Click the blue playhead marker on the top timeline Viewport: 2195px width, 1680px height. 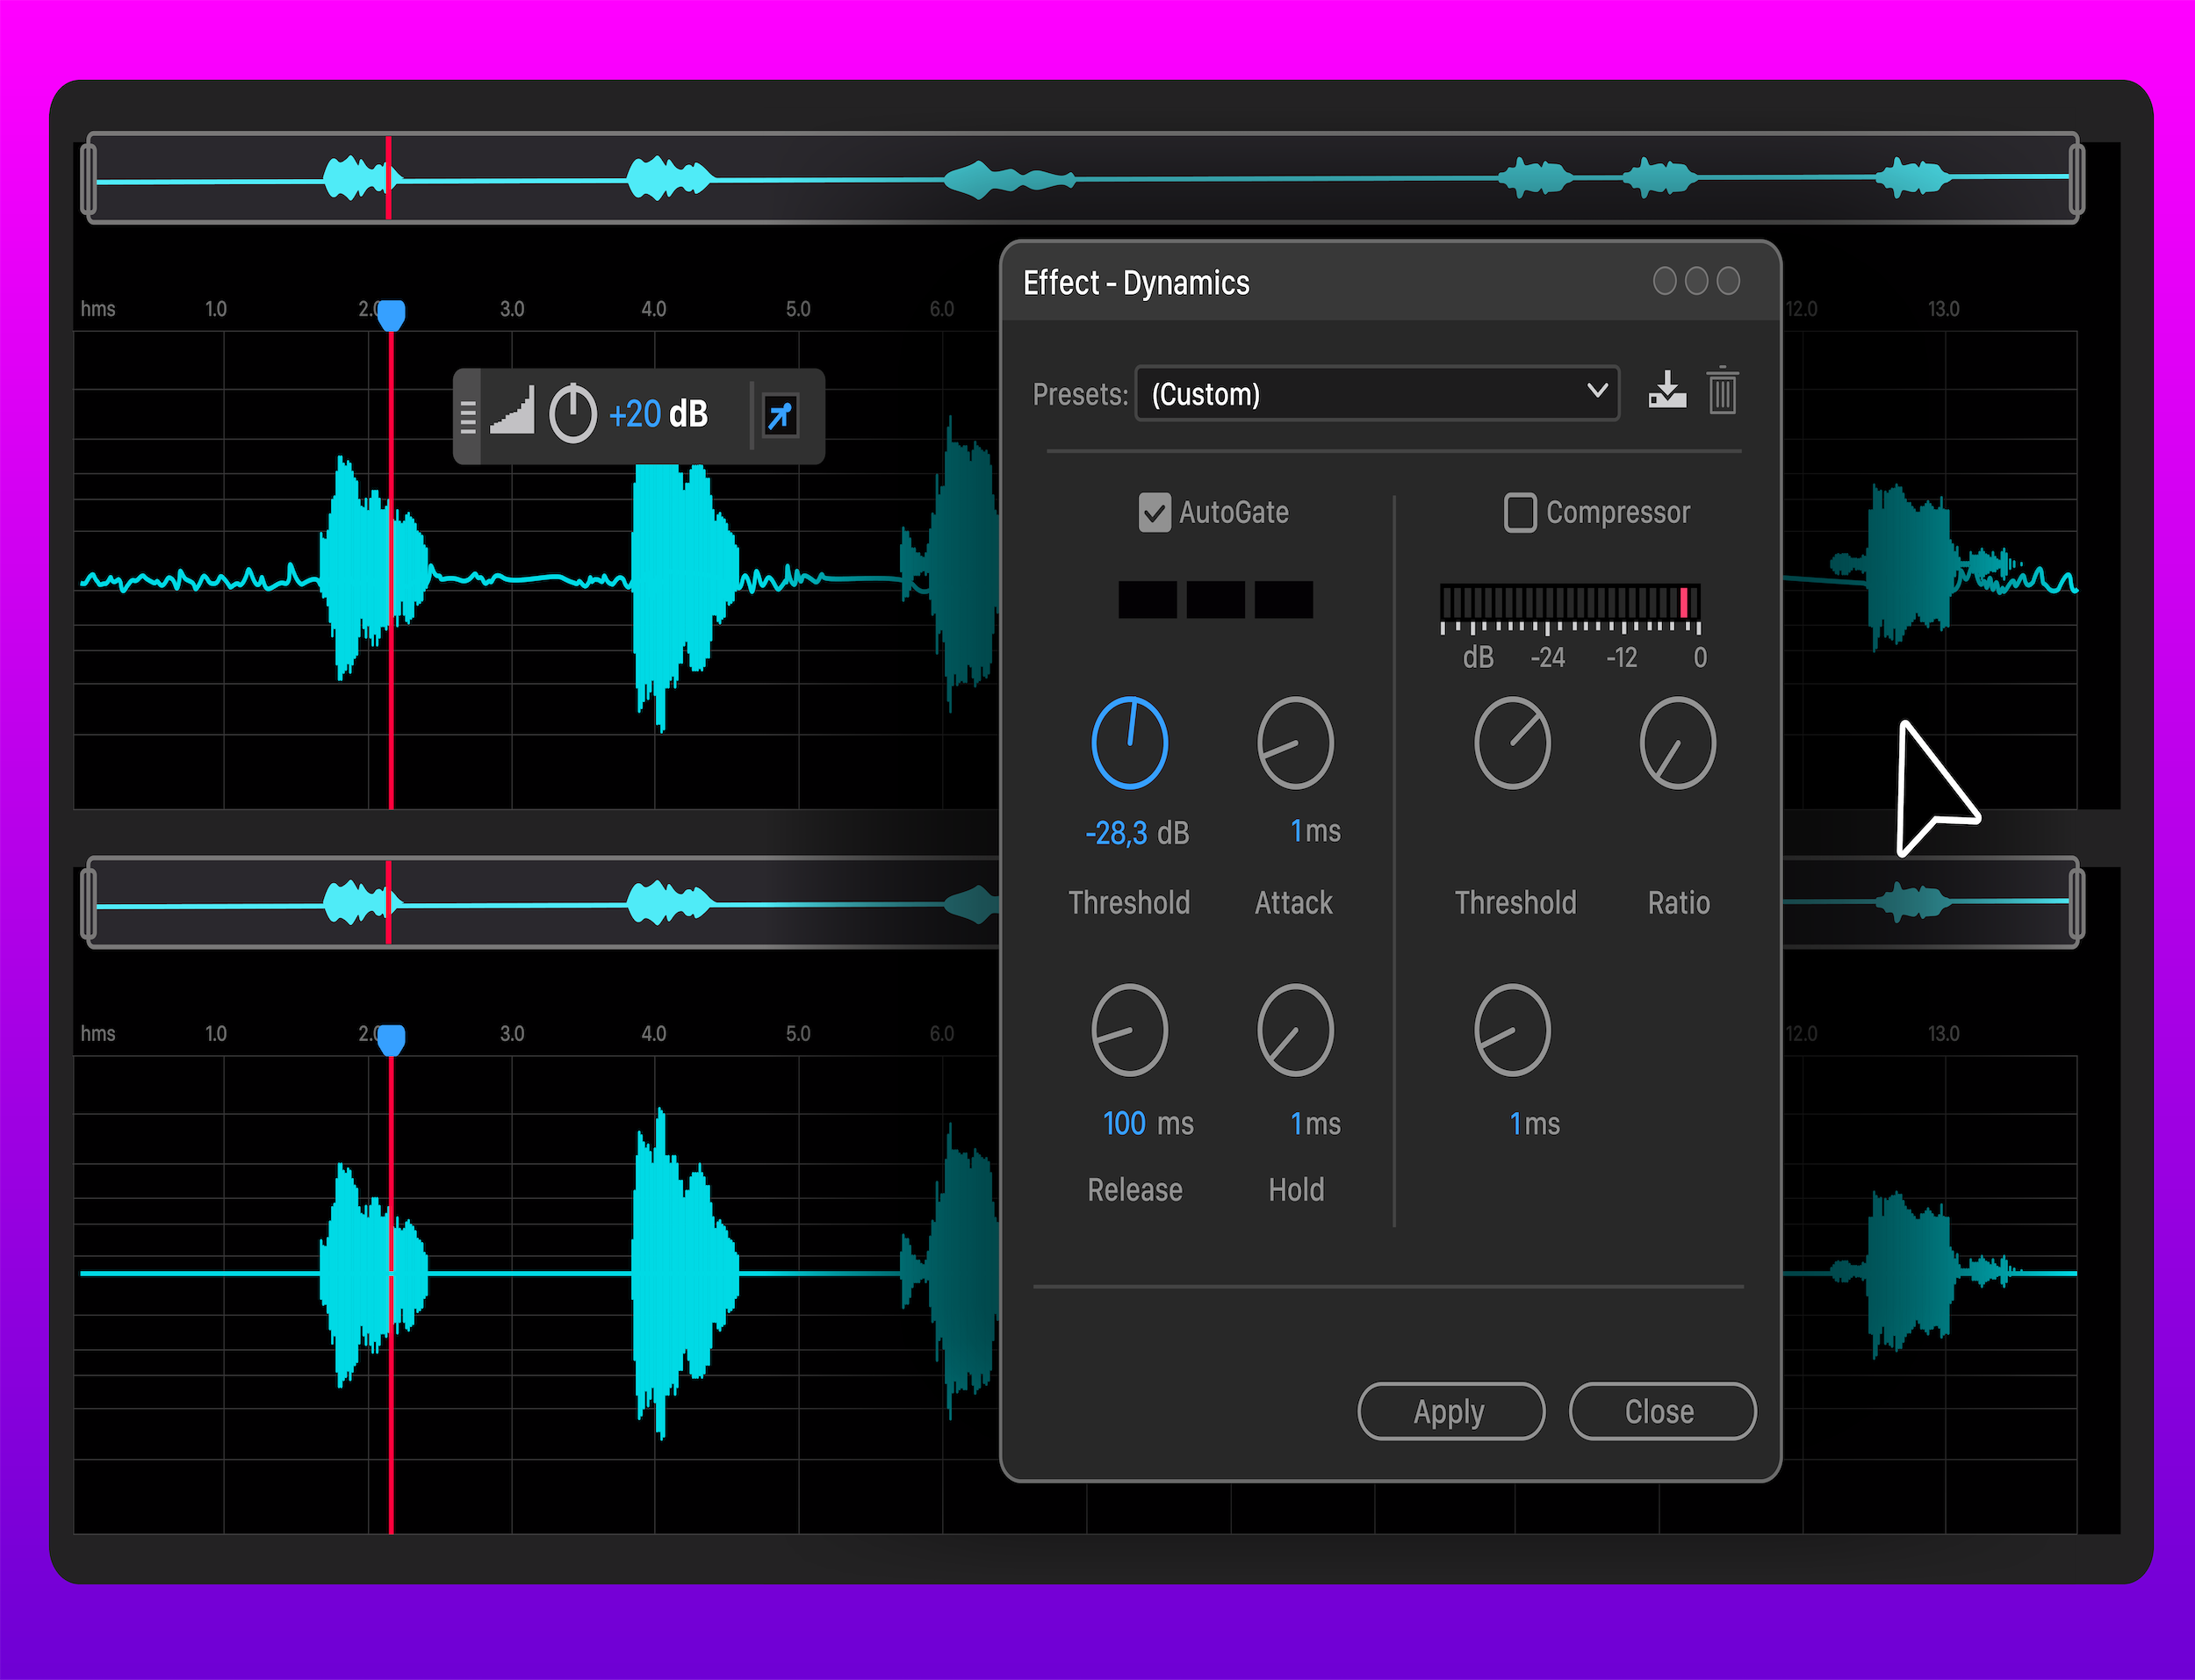(x=391, y=315)
